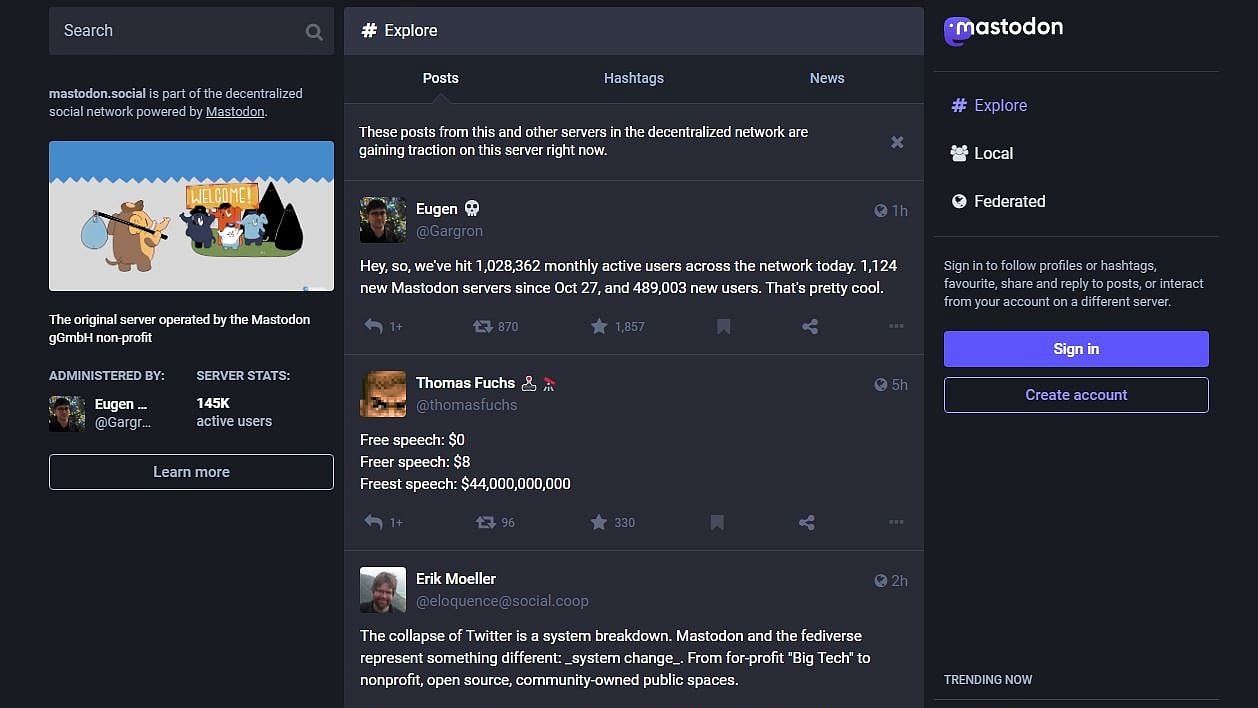Screen dimensions: 1258x708
Task: Open Thomas Fuchs' post timestamp 5h
Action: click(891, 385)
